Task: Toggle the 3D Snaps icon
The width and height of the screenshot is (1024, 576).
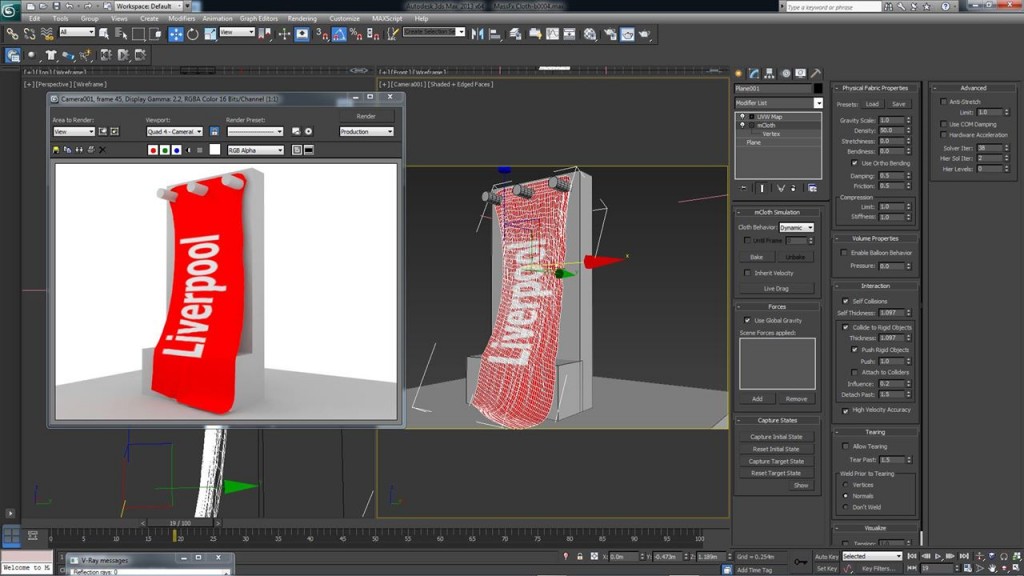Action: coord(323,34)
